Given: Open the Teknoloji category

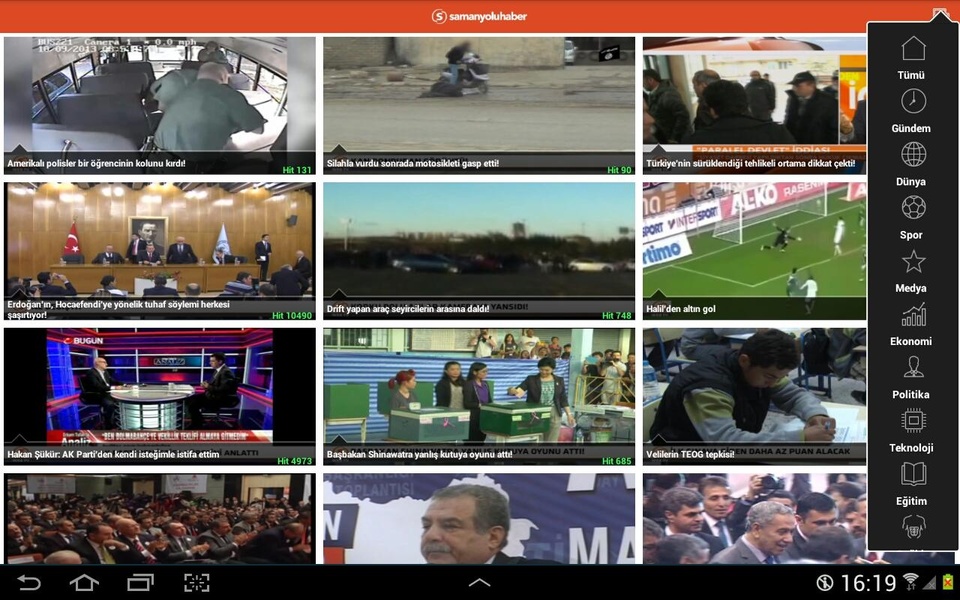Looking at the screenshot, I should tap(912, 431).
